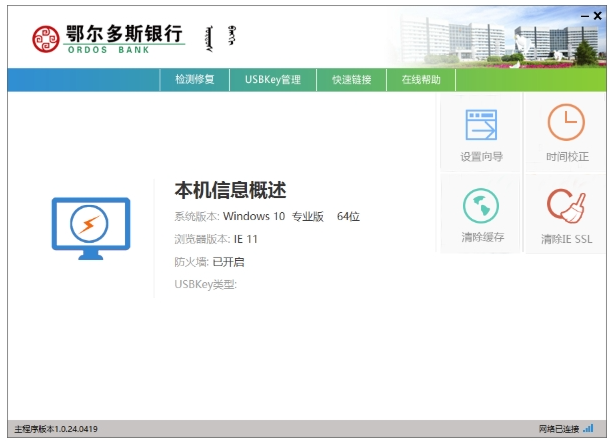
Task: Click the blue computer monitor icon
Action: point(91,229)
